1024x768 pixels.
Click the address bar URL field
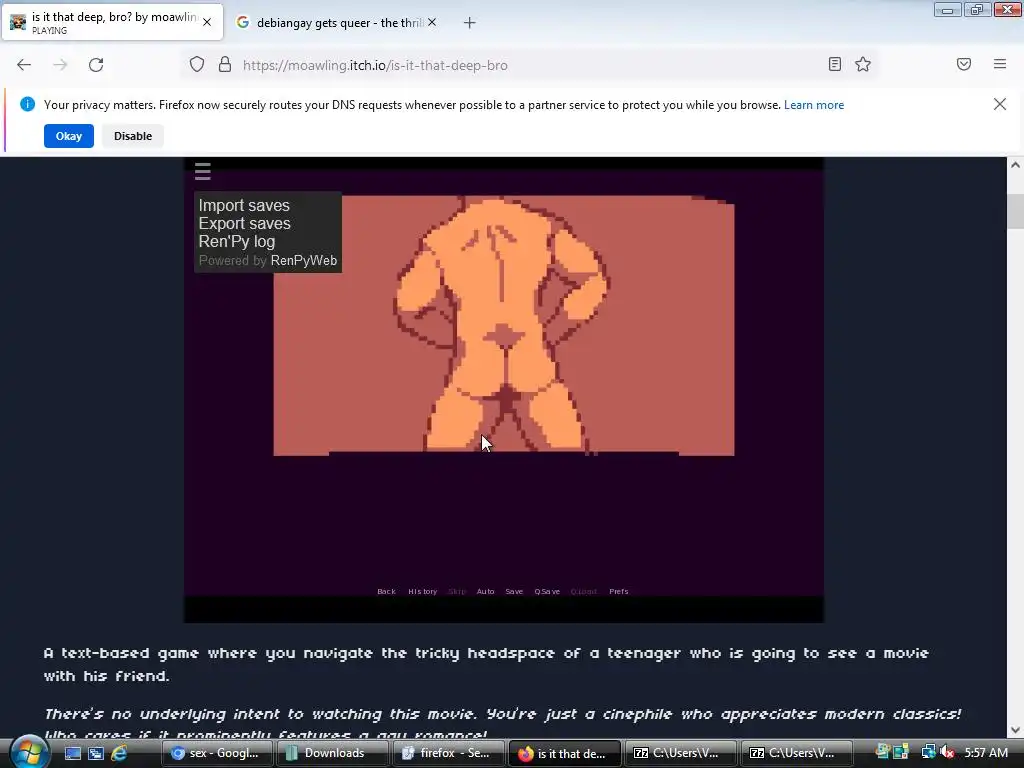529,65
